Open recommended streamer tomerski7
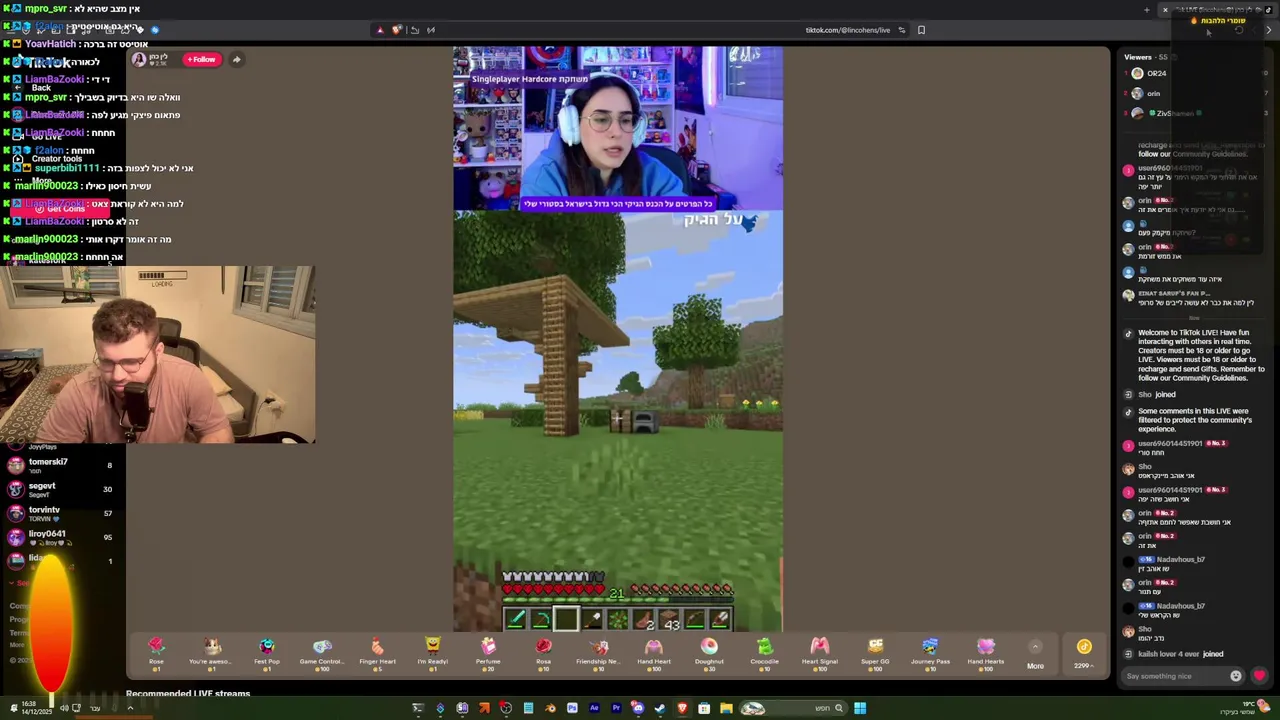The height and width of the screenshot is (720, 1280). coord(60,465)
